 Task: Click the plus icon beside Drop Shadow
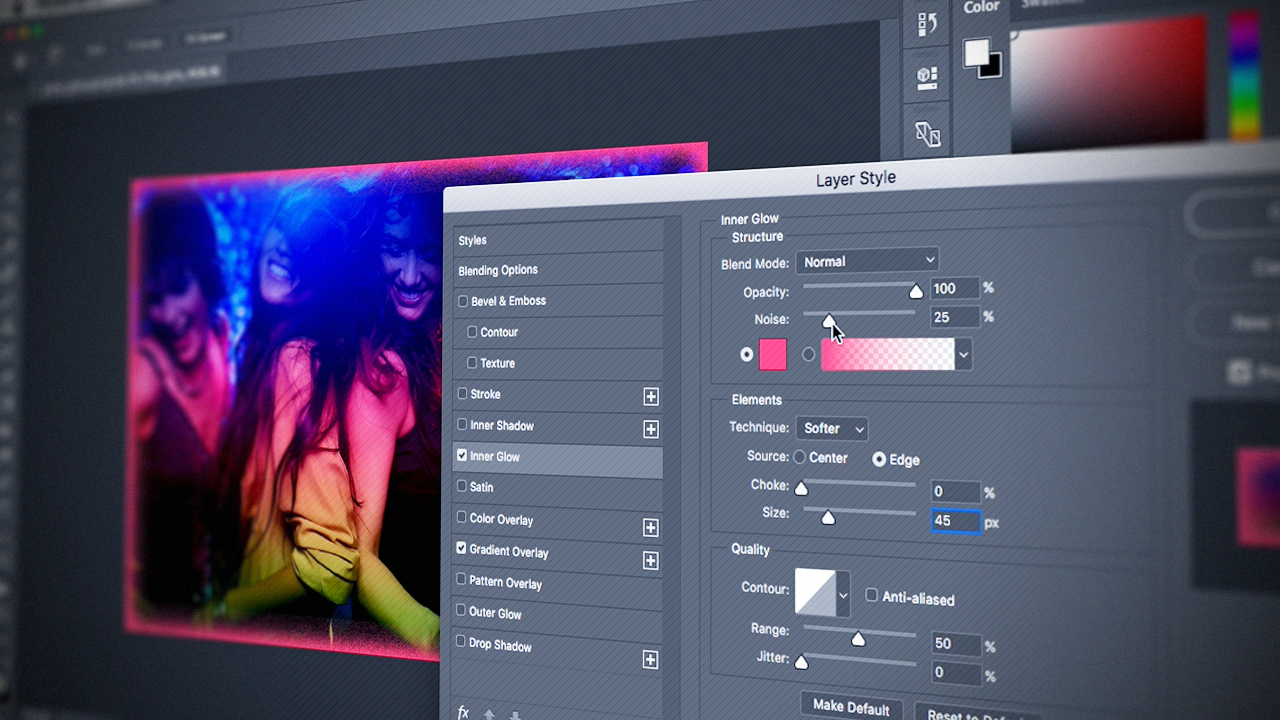click(650, 659)
